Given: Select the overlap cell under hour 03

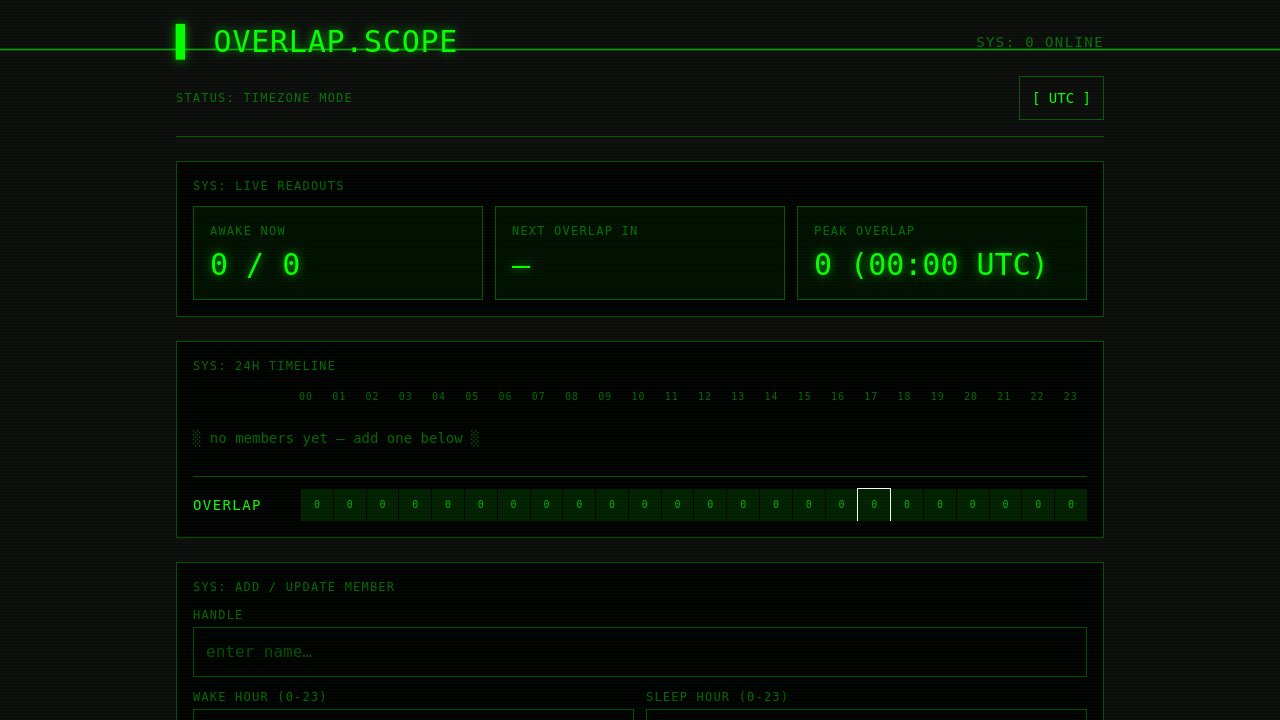Looking at the screenshot, I should pos(415,505).
